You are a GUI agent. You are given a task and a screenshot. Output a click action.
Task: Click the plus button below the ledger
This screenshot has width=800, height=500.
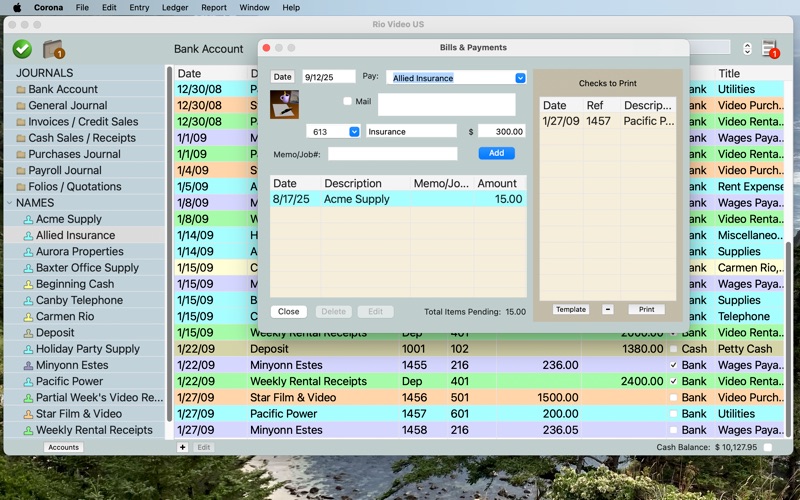tap(182, 447)
